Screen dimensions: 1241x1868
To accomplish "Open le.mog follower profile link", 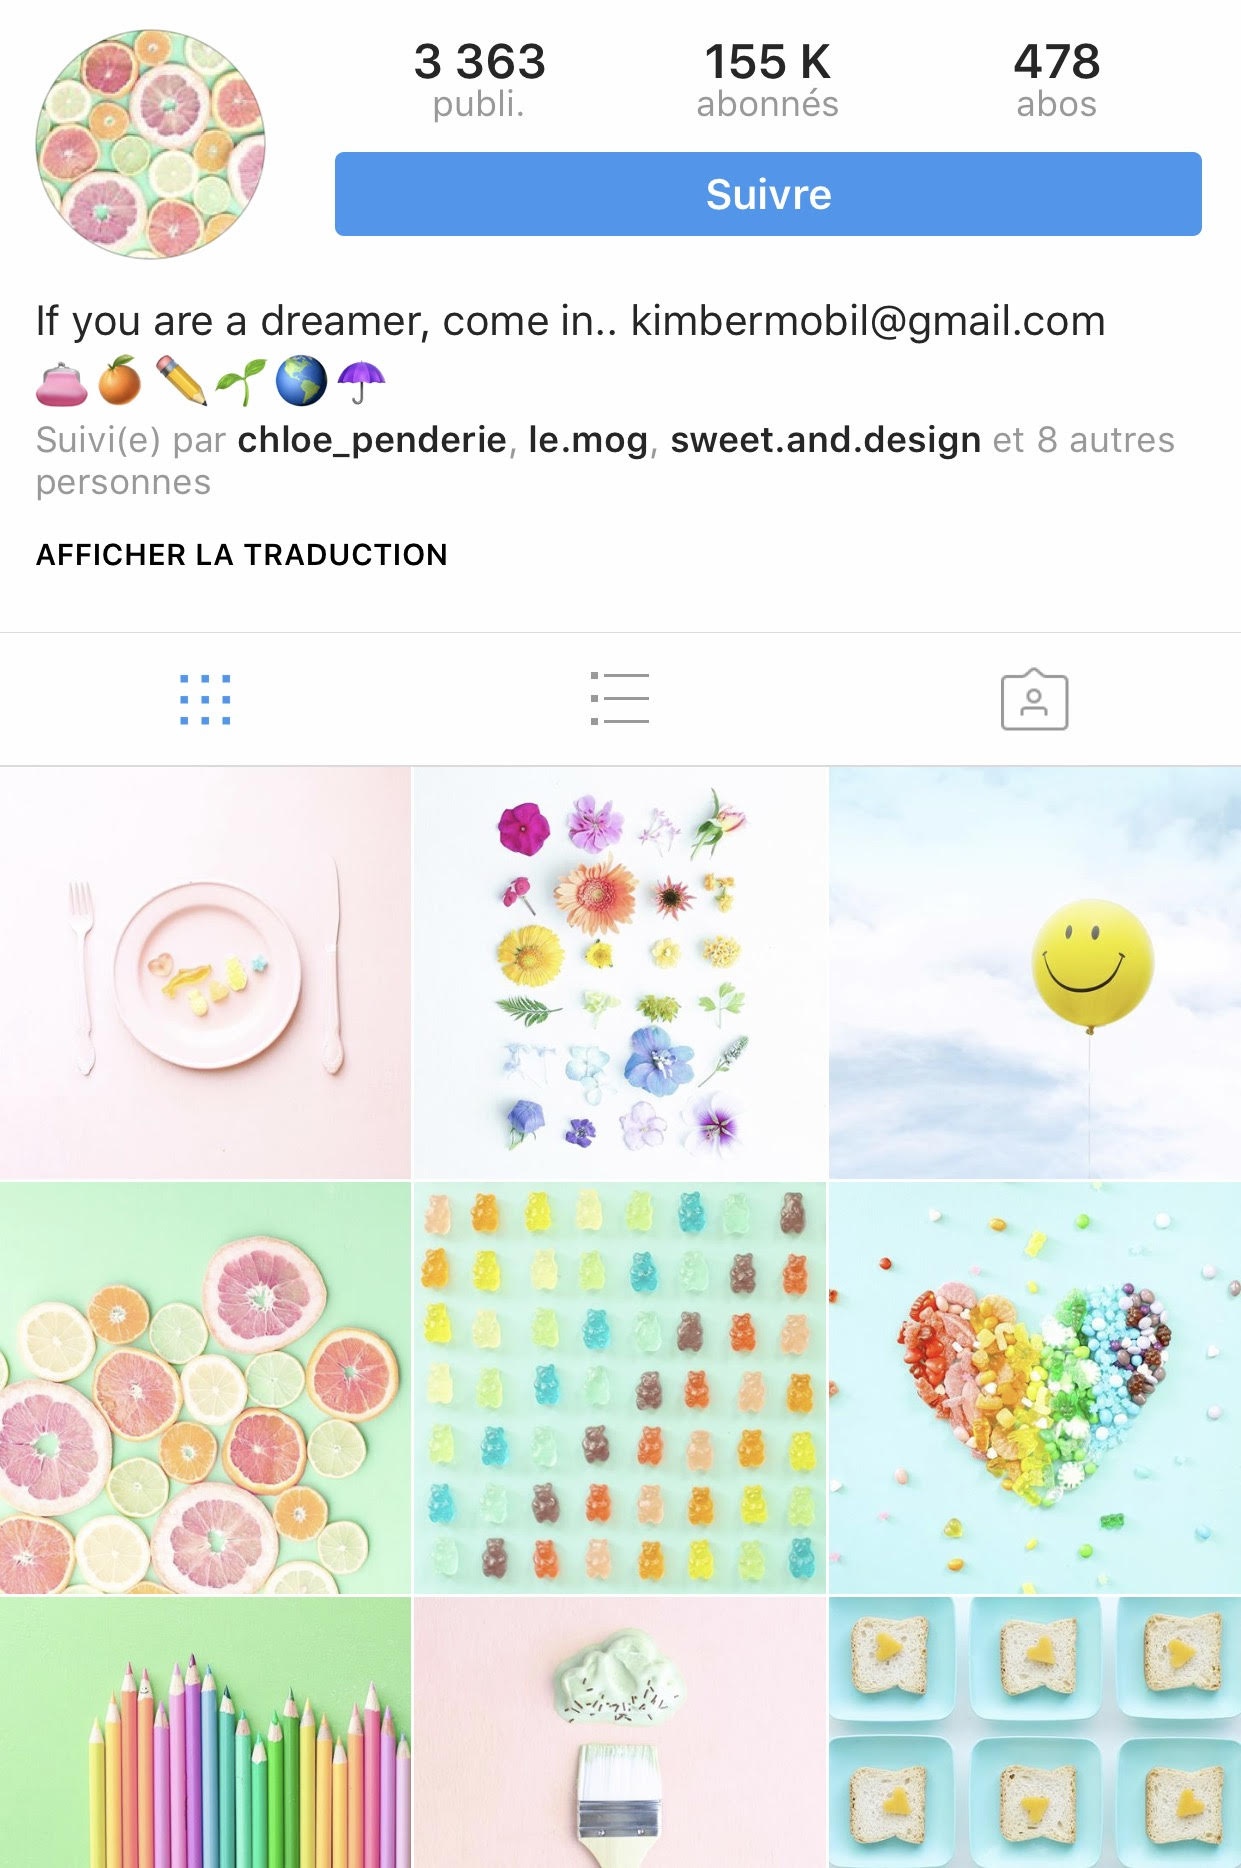I will [588, 440].
